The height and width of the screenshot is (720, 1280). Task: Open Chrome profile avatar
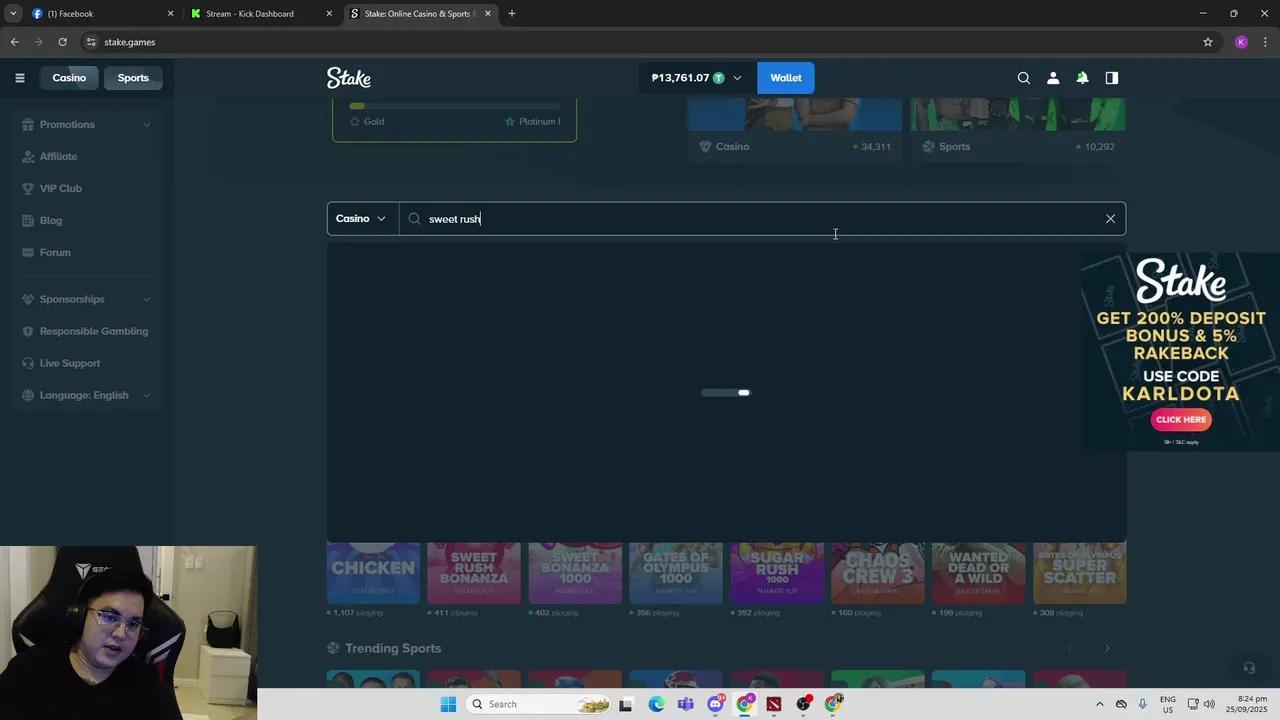pos(1241,42)
